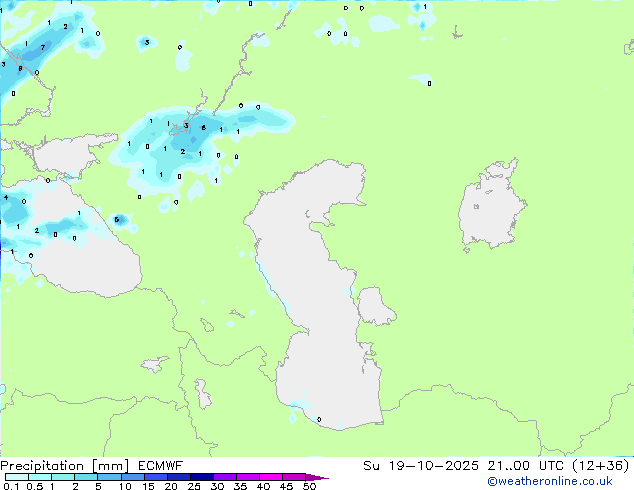Pick the legend swatch between 35 and 40
634x490 pixels.
[x=247, y=477]
